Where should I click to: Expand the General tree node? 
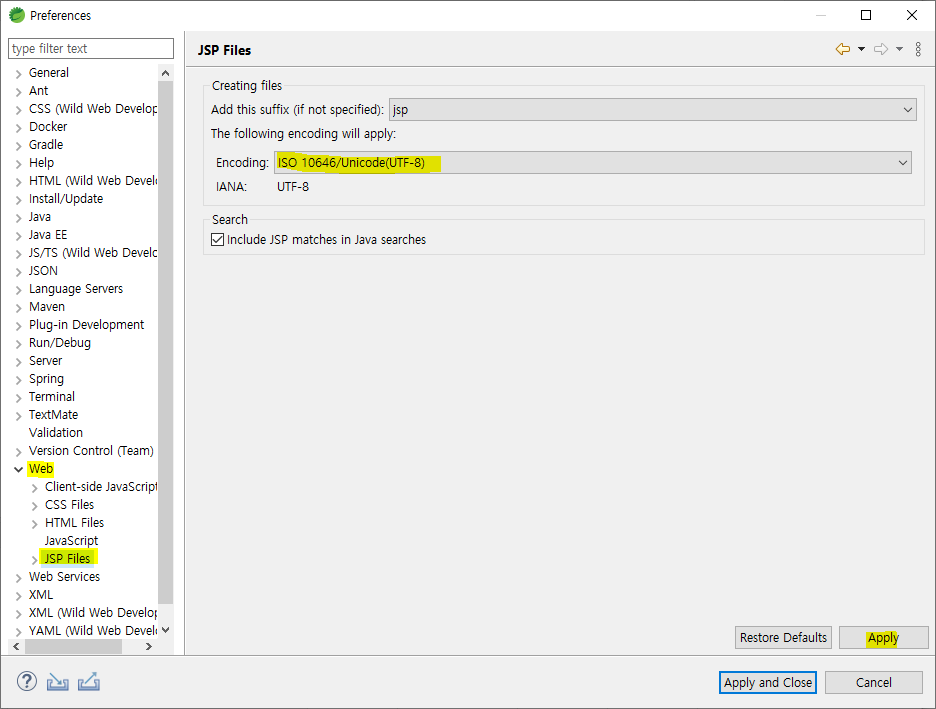click(x=19, y=73)
